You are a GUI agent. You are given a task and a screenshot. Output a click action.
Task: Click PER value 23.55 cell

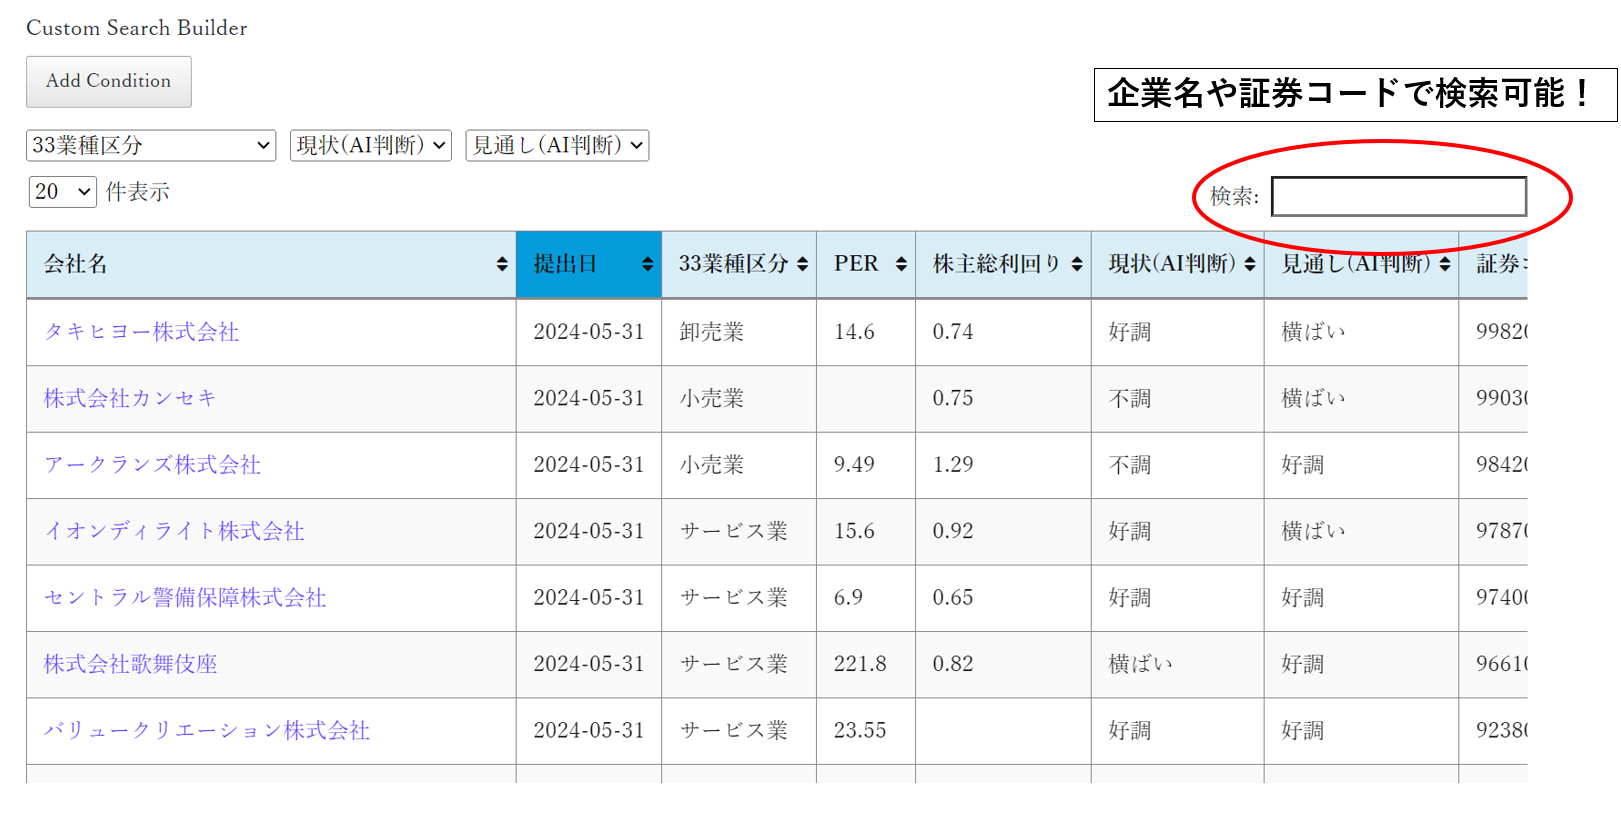click(x=866, y=731)
